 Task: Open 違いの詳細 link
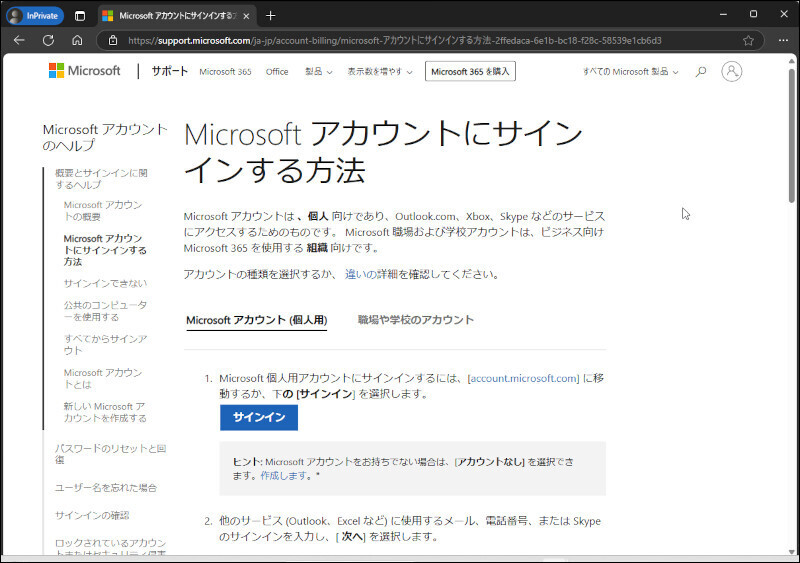pos(371,274)
